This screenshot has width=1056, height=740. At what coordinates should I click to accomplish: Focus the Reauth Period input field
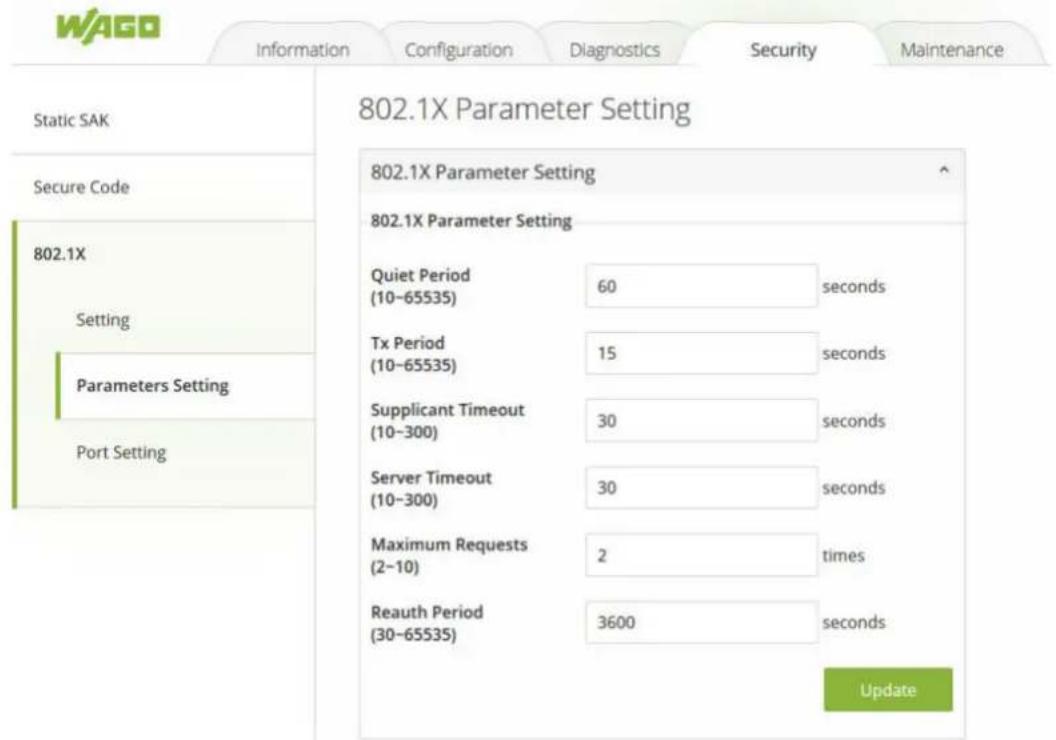click(702, 622)
